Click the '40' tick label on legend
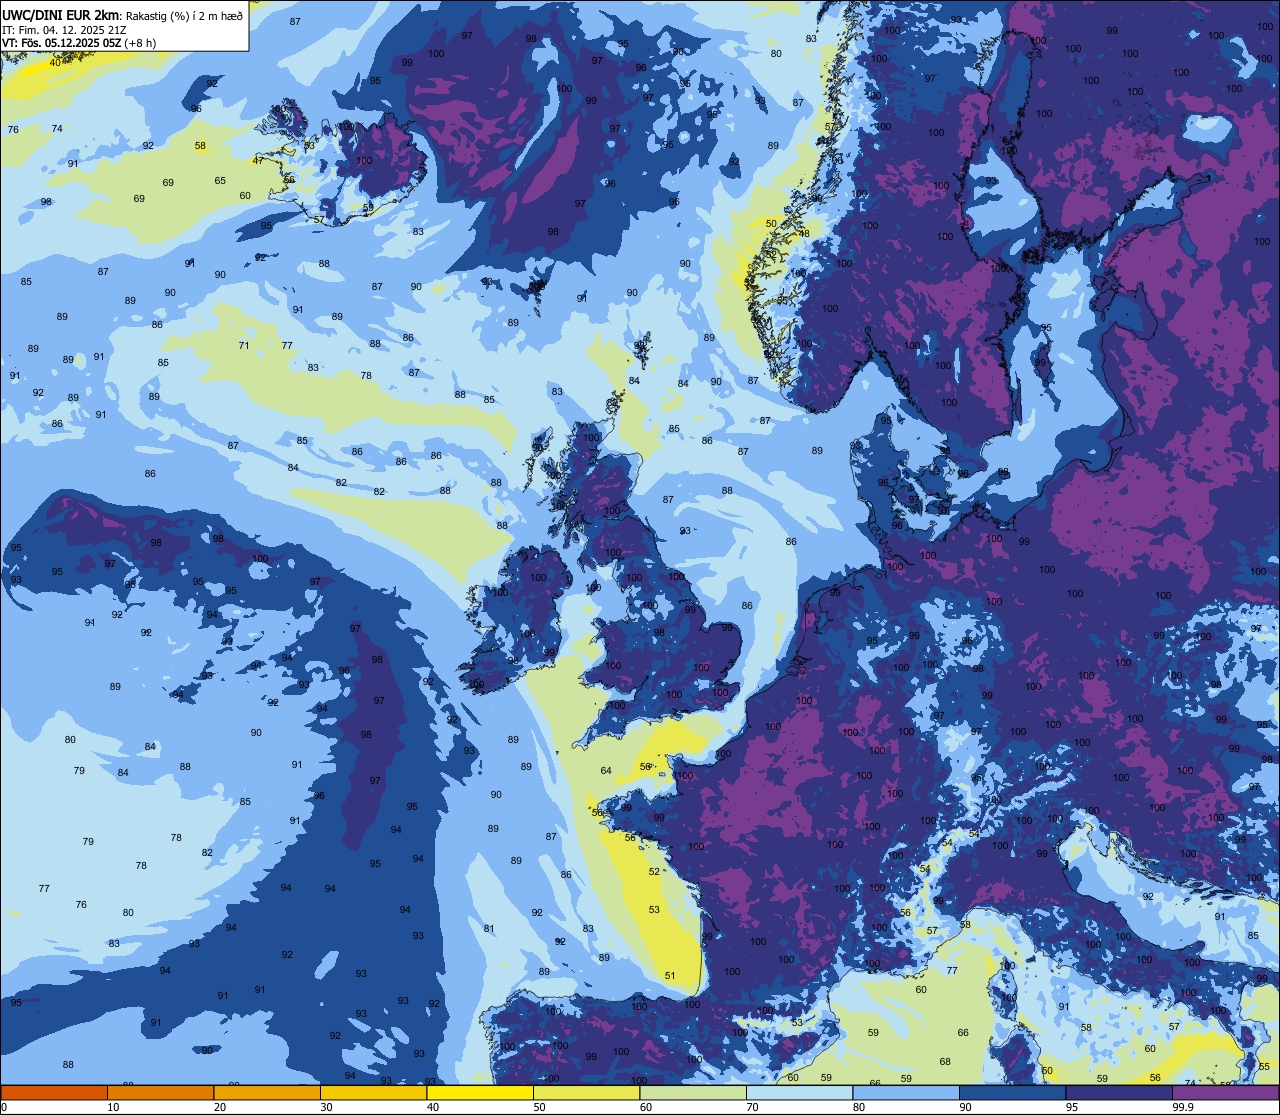The width and height of the screenshot is (1280, 1115). [433, 1107]
